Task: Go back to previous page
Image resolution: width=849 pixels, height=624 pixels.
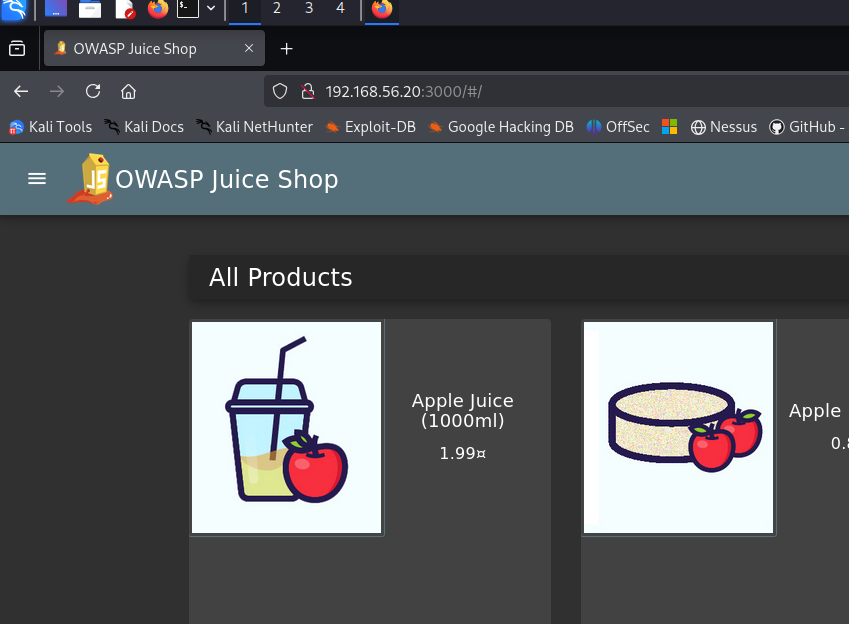Action: (21, 92)
